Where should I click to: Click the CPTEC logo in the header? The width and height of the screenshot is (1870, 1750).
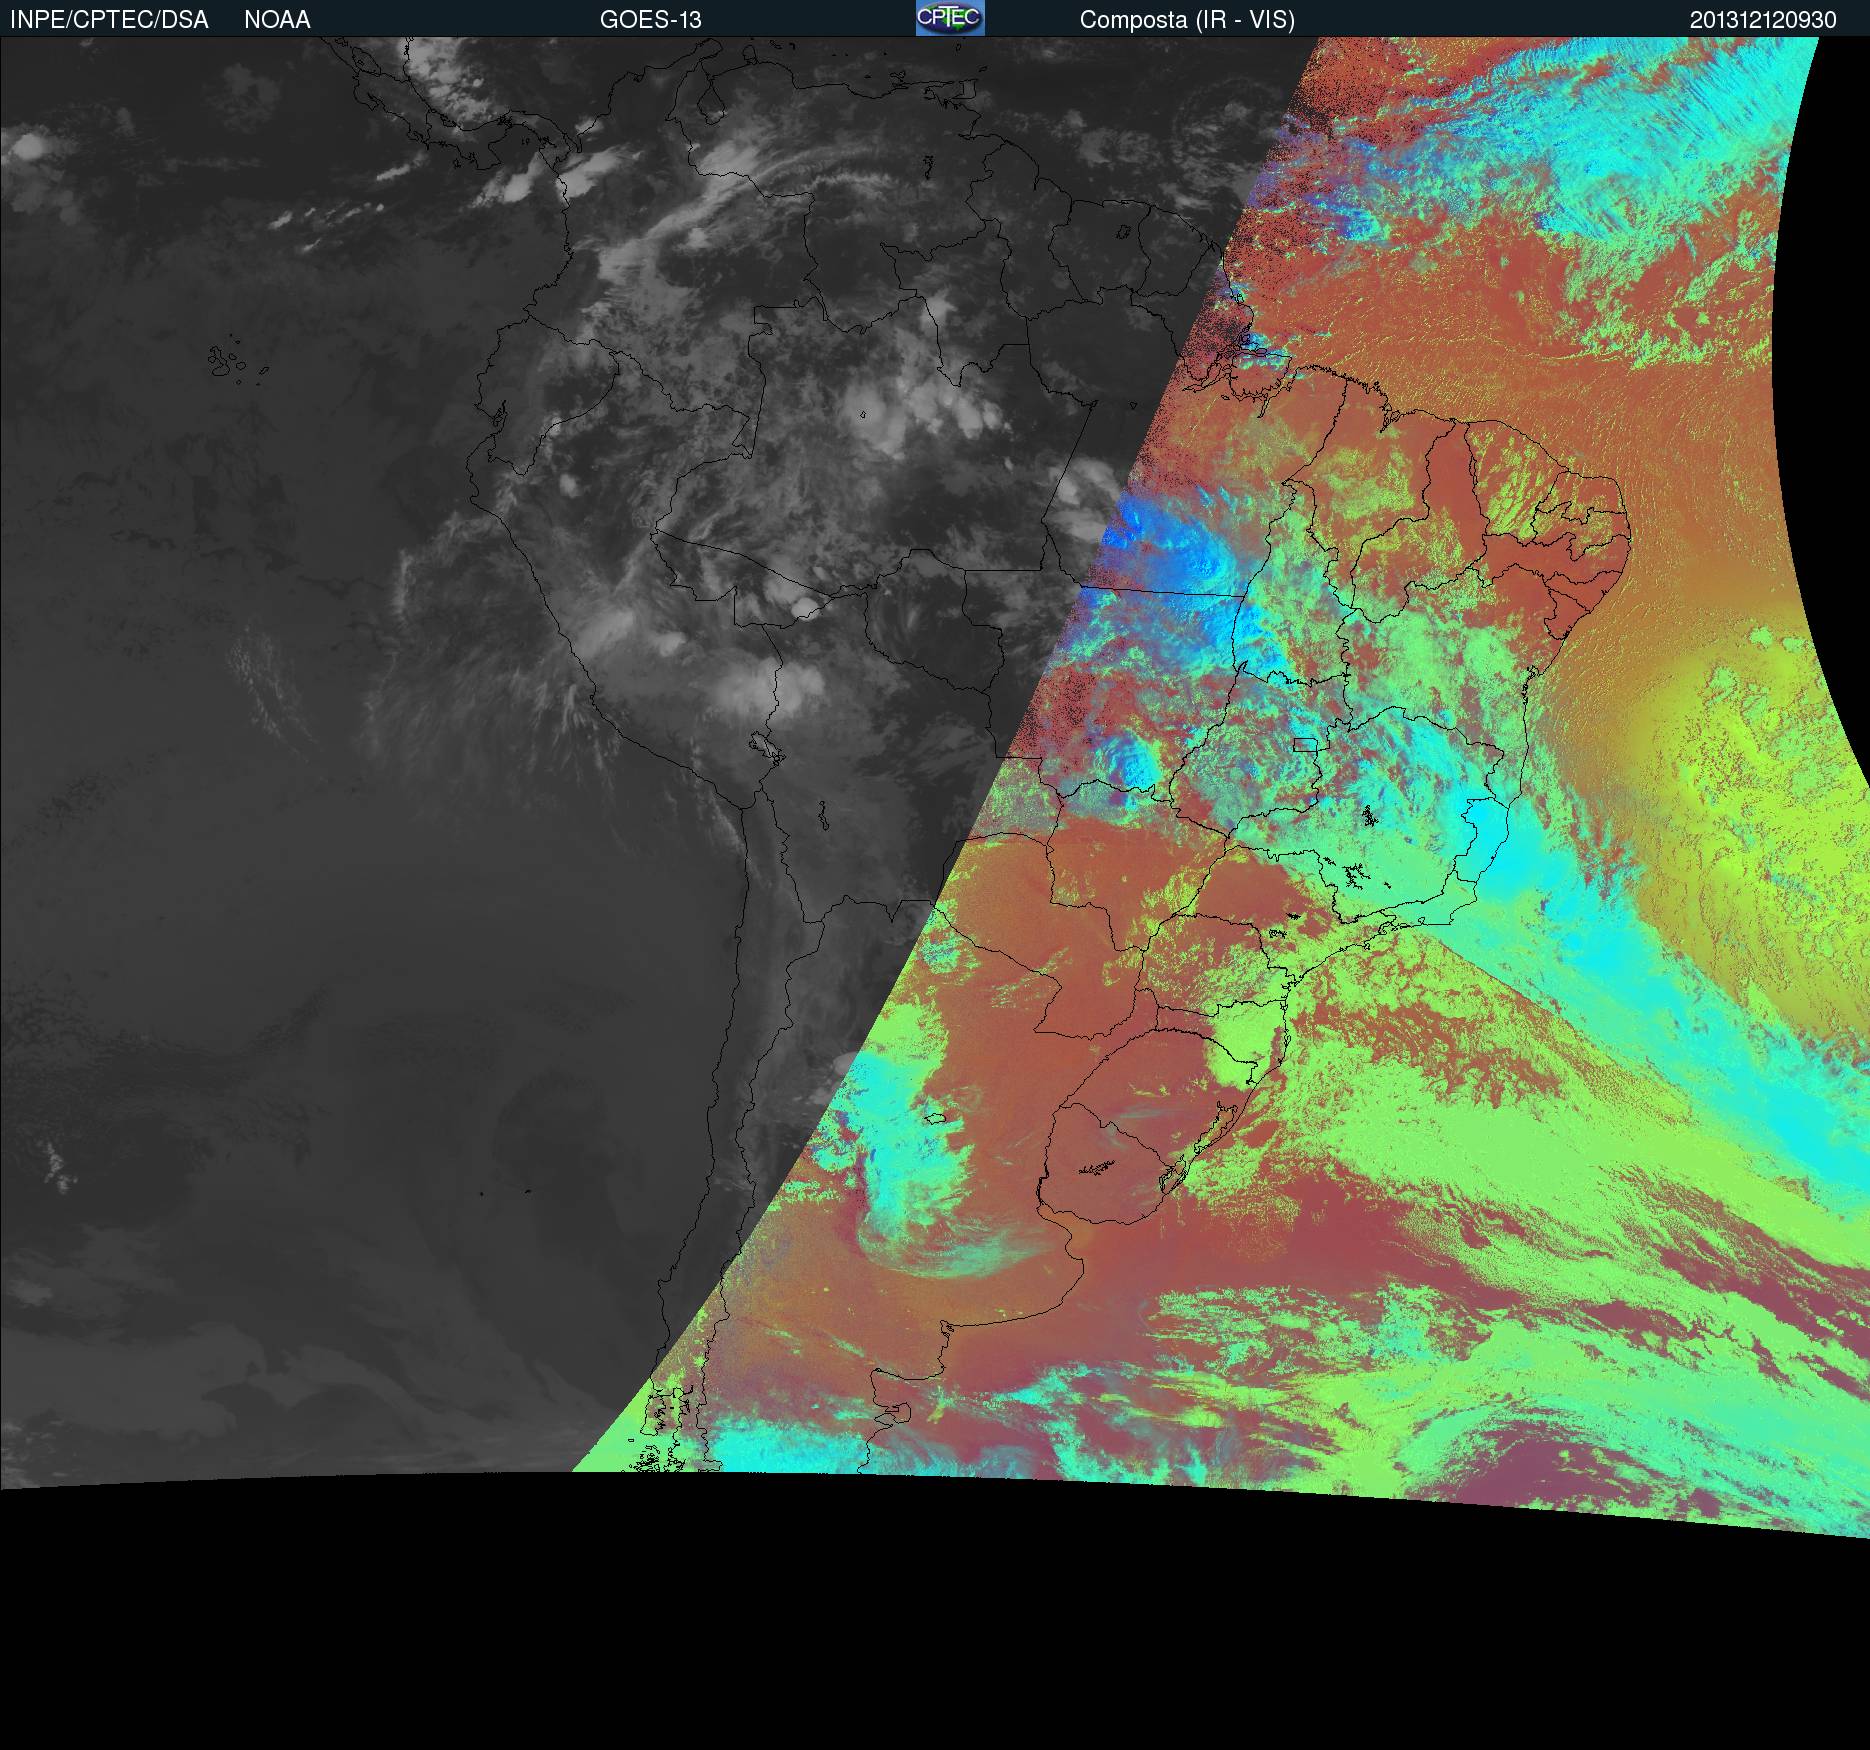coord(950,18)
